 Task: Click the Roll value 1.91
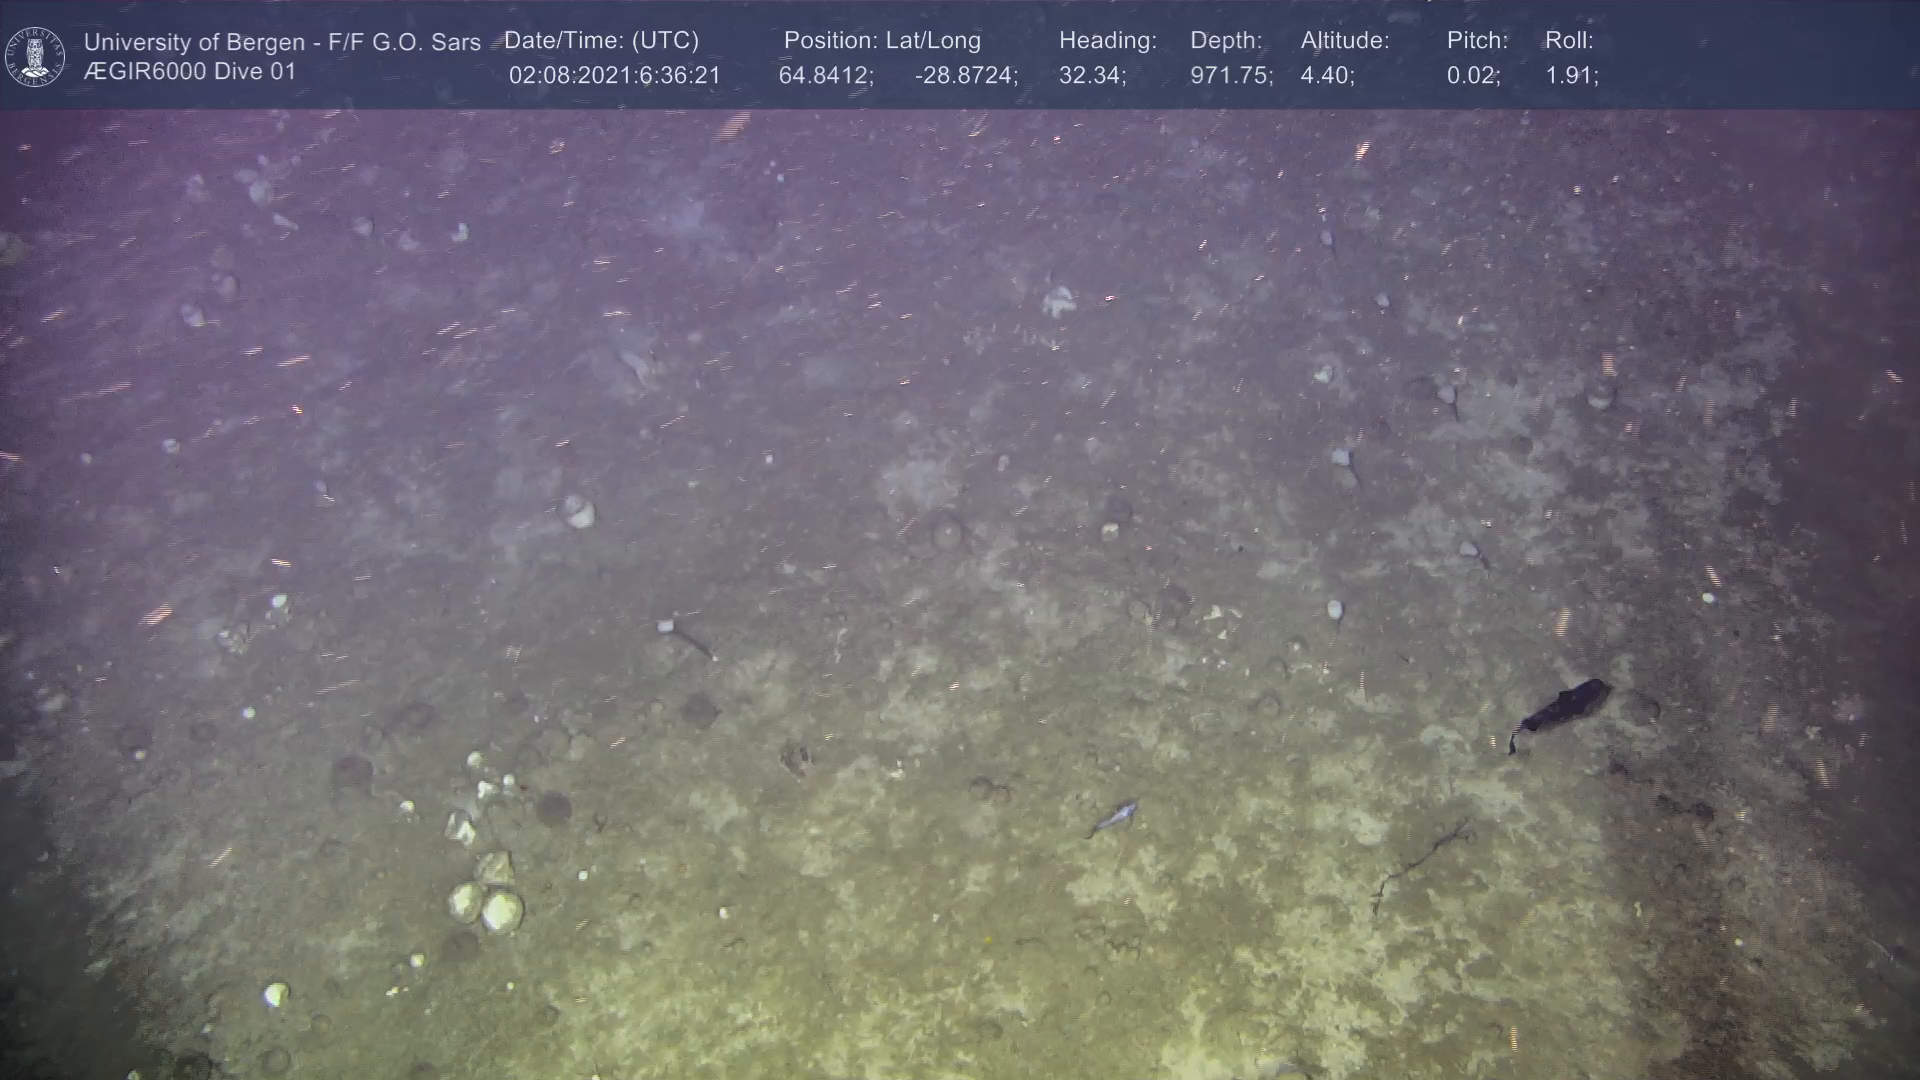(1571, 76)
